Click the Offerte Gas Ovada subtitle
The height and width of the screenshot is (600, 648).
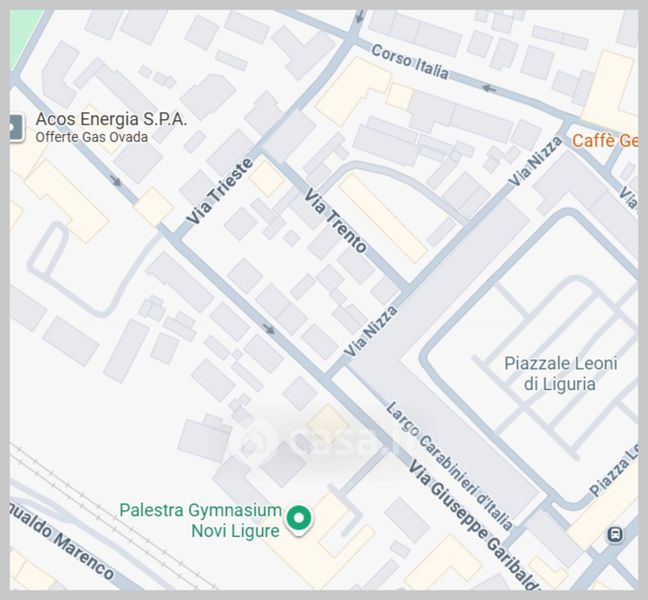91,137
